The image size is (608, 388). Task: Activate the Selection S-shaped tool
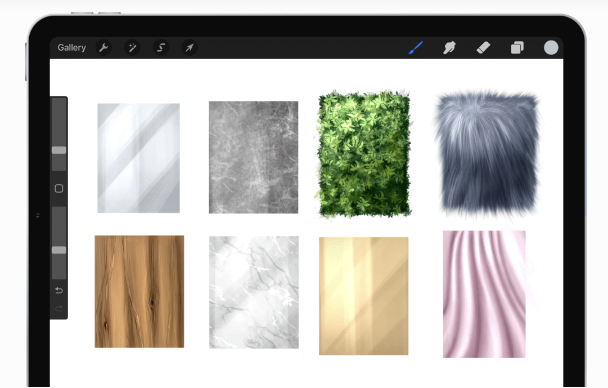161,48
